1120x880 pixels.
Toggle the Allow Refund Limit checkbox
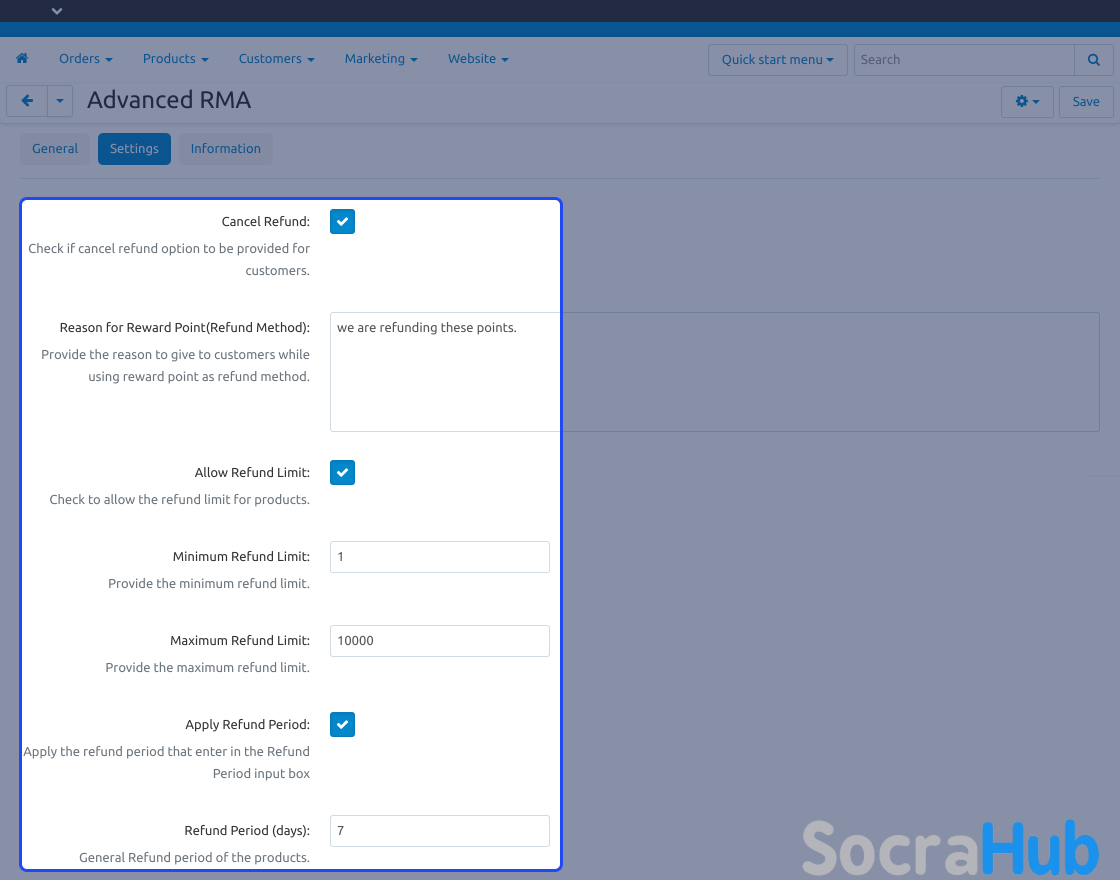click(342, 472)
